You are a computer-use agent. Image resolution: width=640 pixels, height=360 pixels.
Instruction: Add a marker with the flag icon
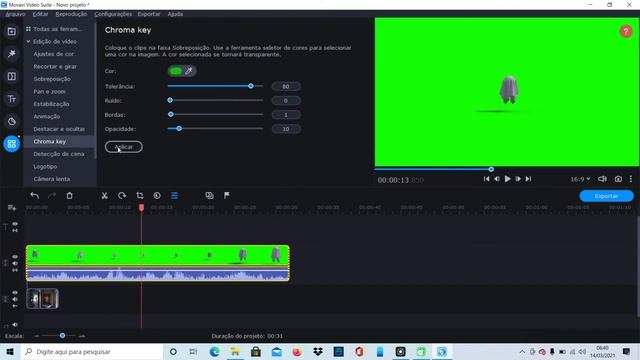[x=227, y=196]
